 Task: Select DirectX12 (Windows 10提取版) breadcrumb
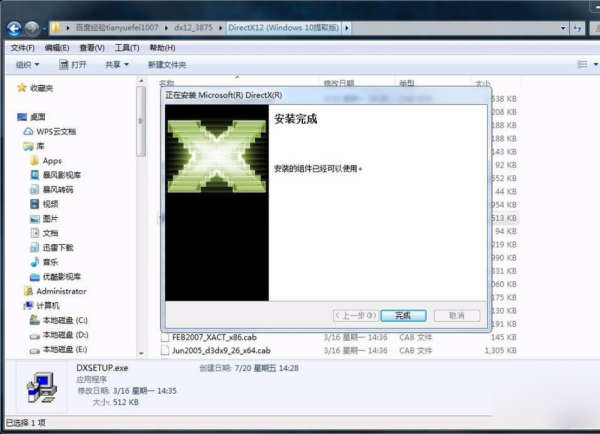(x=283, y=28)
